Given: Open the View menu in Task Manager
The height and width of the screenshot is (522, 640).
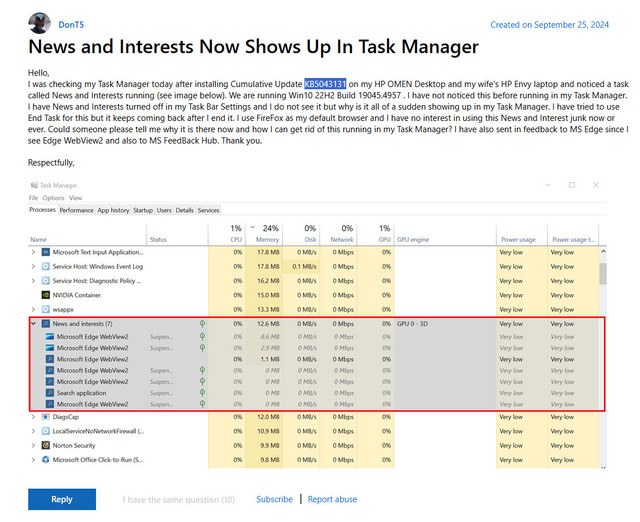Looking at the screenshot, I should point(76,198).
